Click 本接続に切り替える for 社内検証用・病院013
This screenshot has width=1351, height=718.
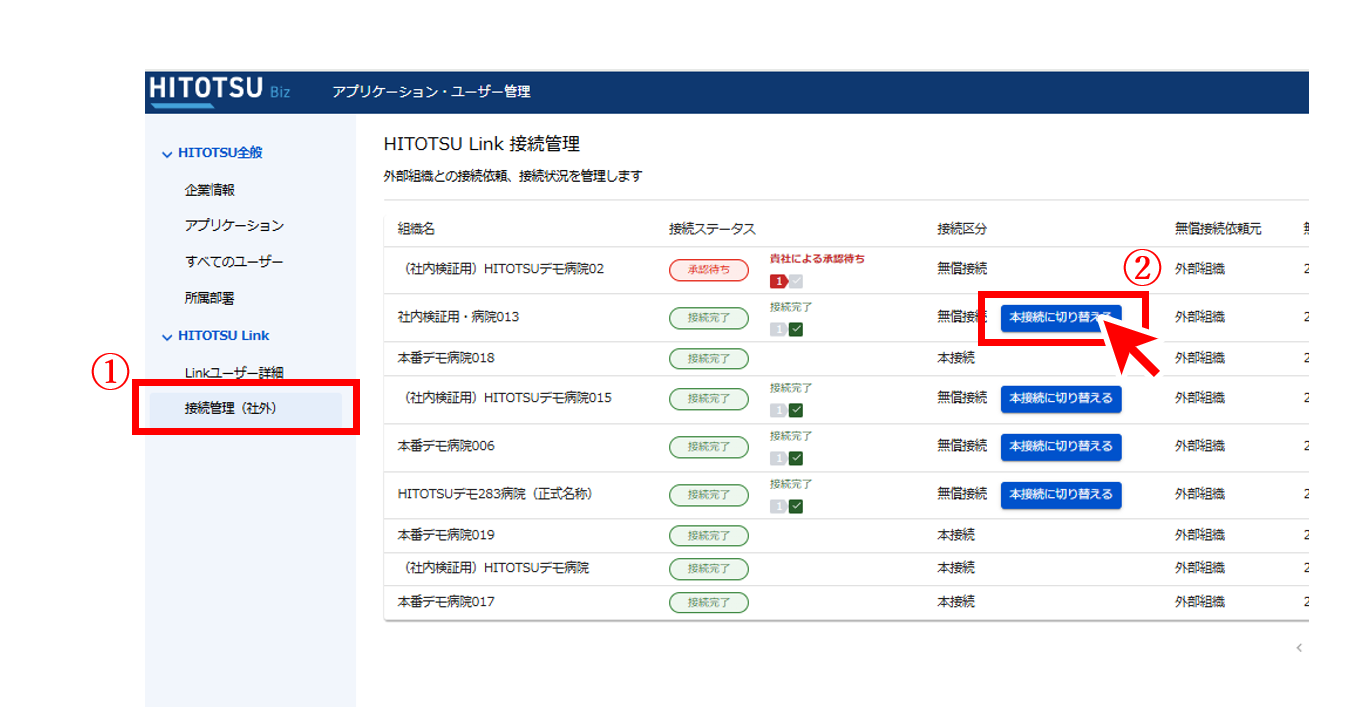[1060, 318]
